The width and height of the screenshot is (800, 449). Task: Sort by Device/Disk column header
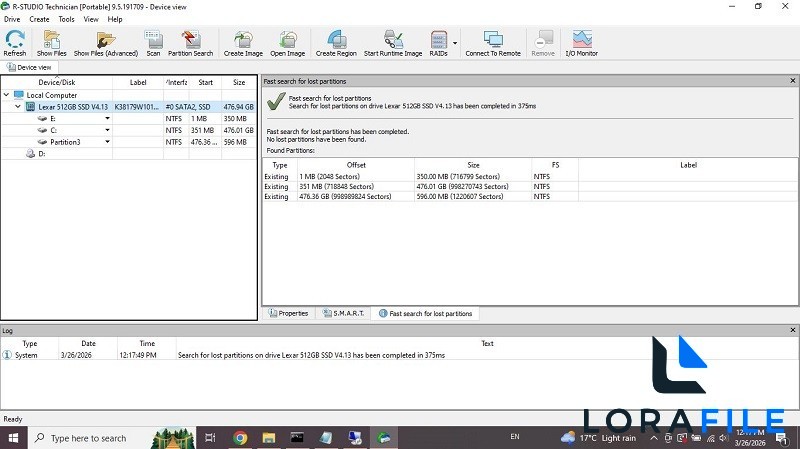57,82
